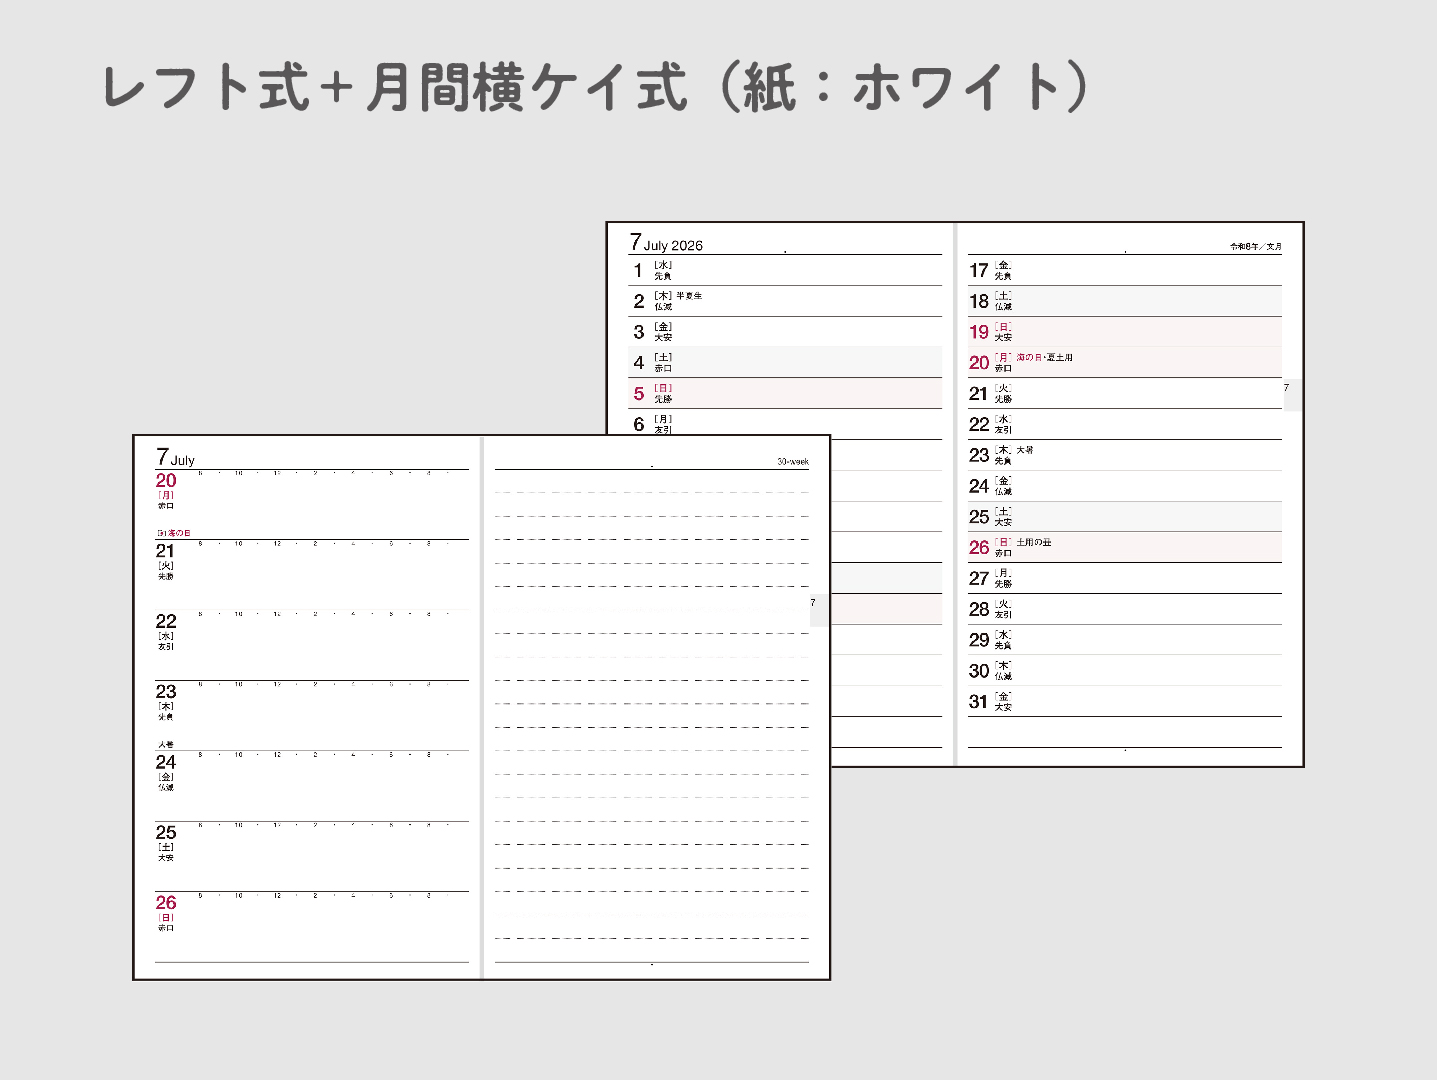Click month index tab 7 on weekly memo page
Screen dimensions: 1437x1080
814,604
